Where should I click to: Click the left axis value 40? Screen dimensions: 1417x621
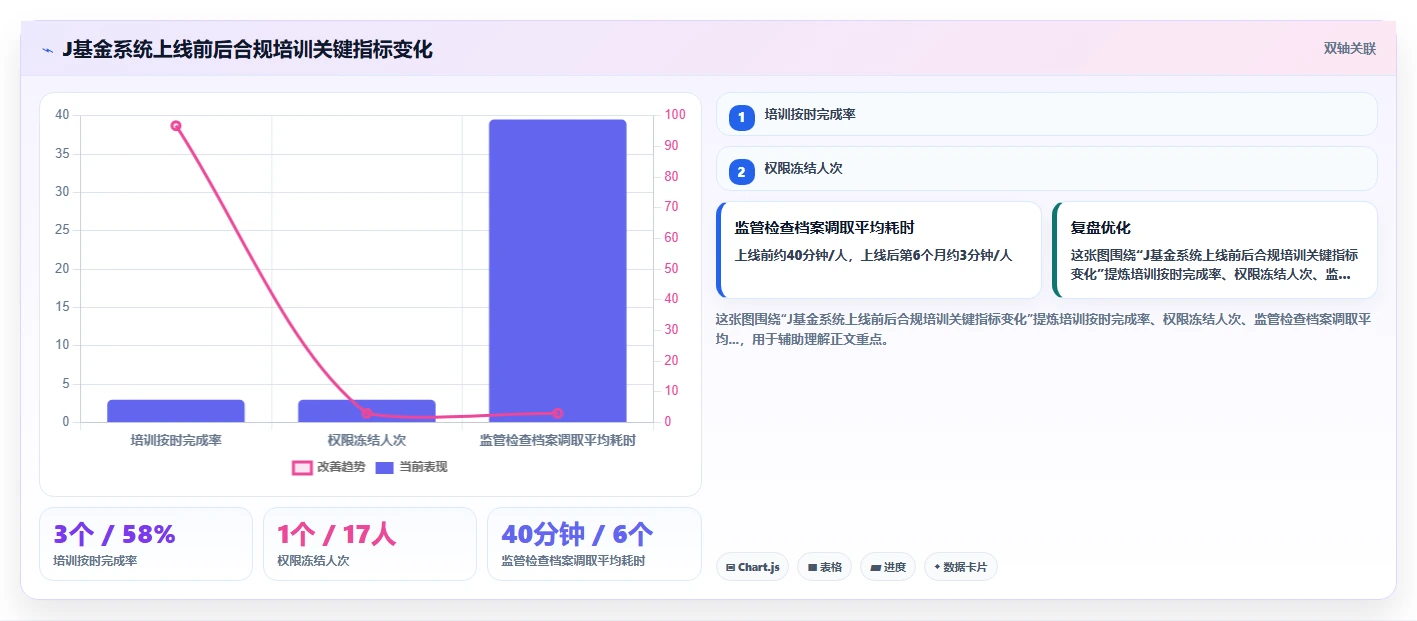(62, 115)
